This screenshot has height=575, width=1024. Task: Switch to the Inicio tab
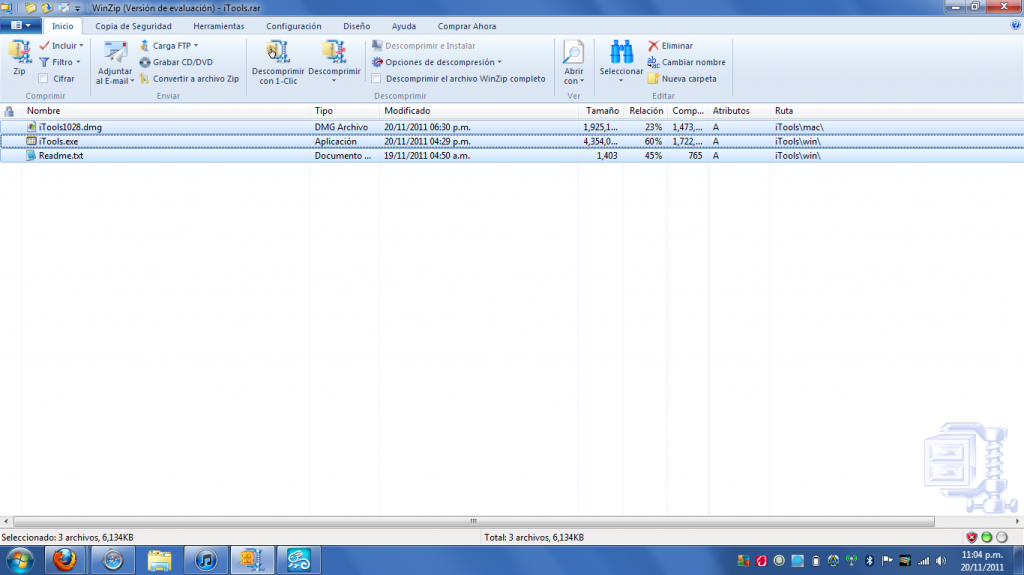(63, 26)
